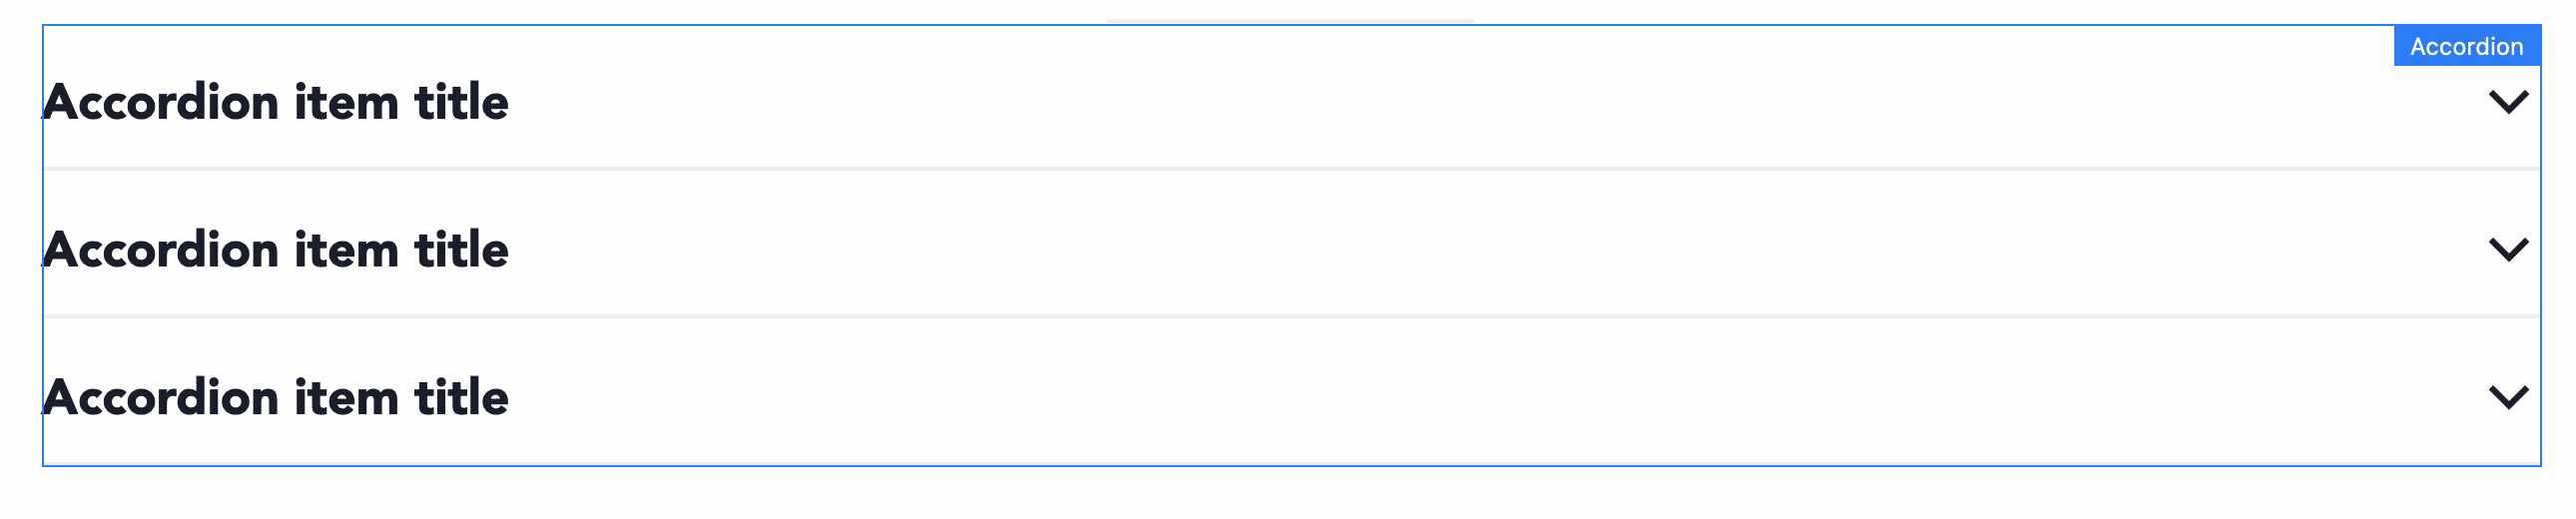Click empty space in the third accordion row

tap(1400, 397)
